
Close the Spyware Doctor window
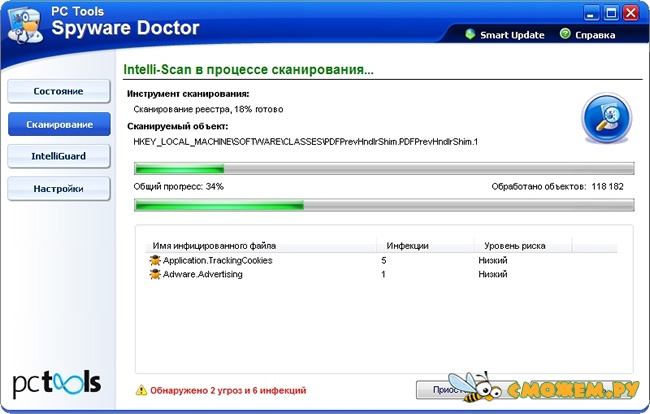click(x=631, y=13)
